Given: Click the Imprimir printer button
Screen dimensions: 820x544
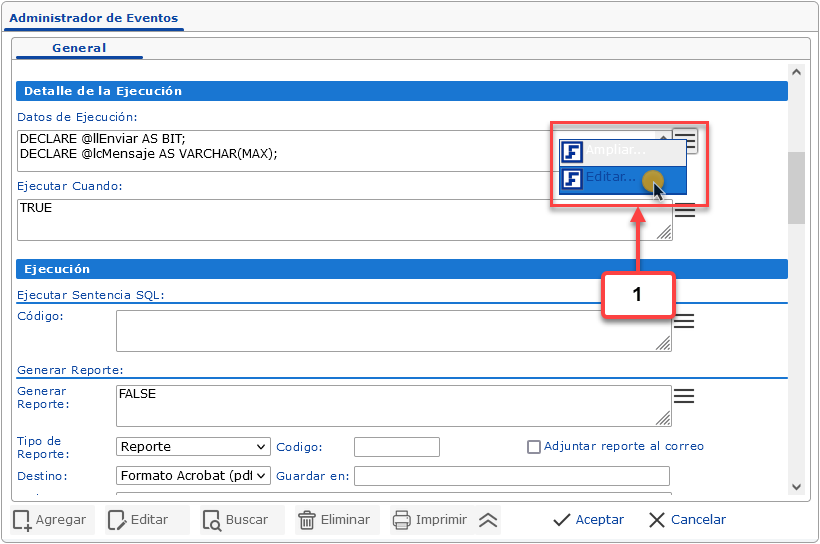Looking at the screenshot, I should pyautogui.click(x=432, y=520).
